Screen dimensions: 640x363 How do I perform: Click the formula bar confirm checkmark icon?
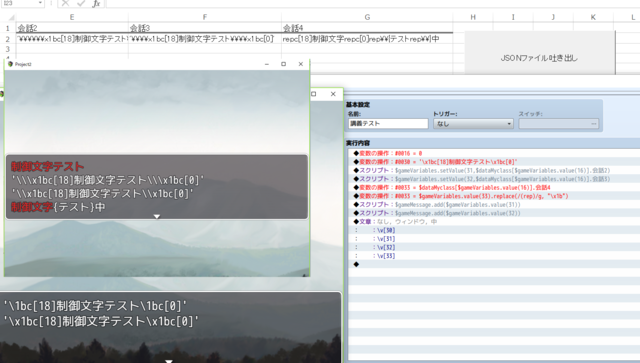[81, 3]
